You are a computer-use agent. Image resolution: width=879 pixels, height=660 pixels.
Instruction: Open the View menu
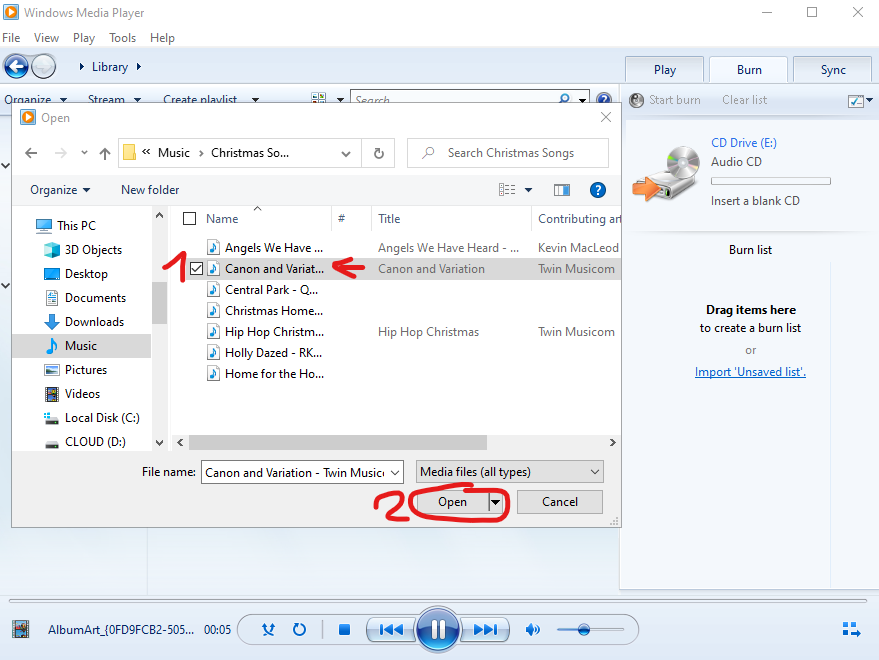[46, 38]
